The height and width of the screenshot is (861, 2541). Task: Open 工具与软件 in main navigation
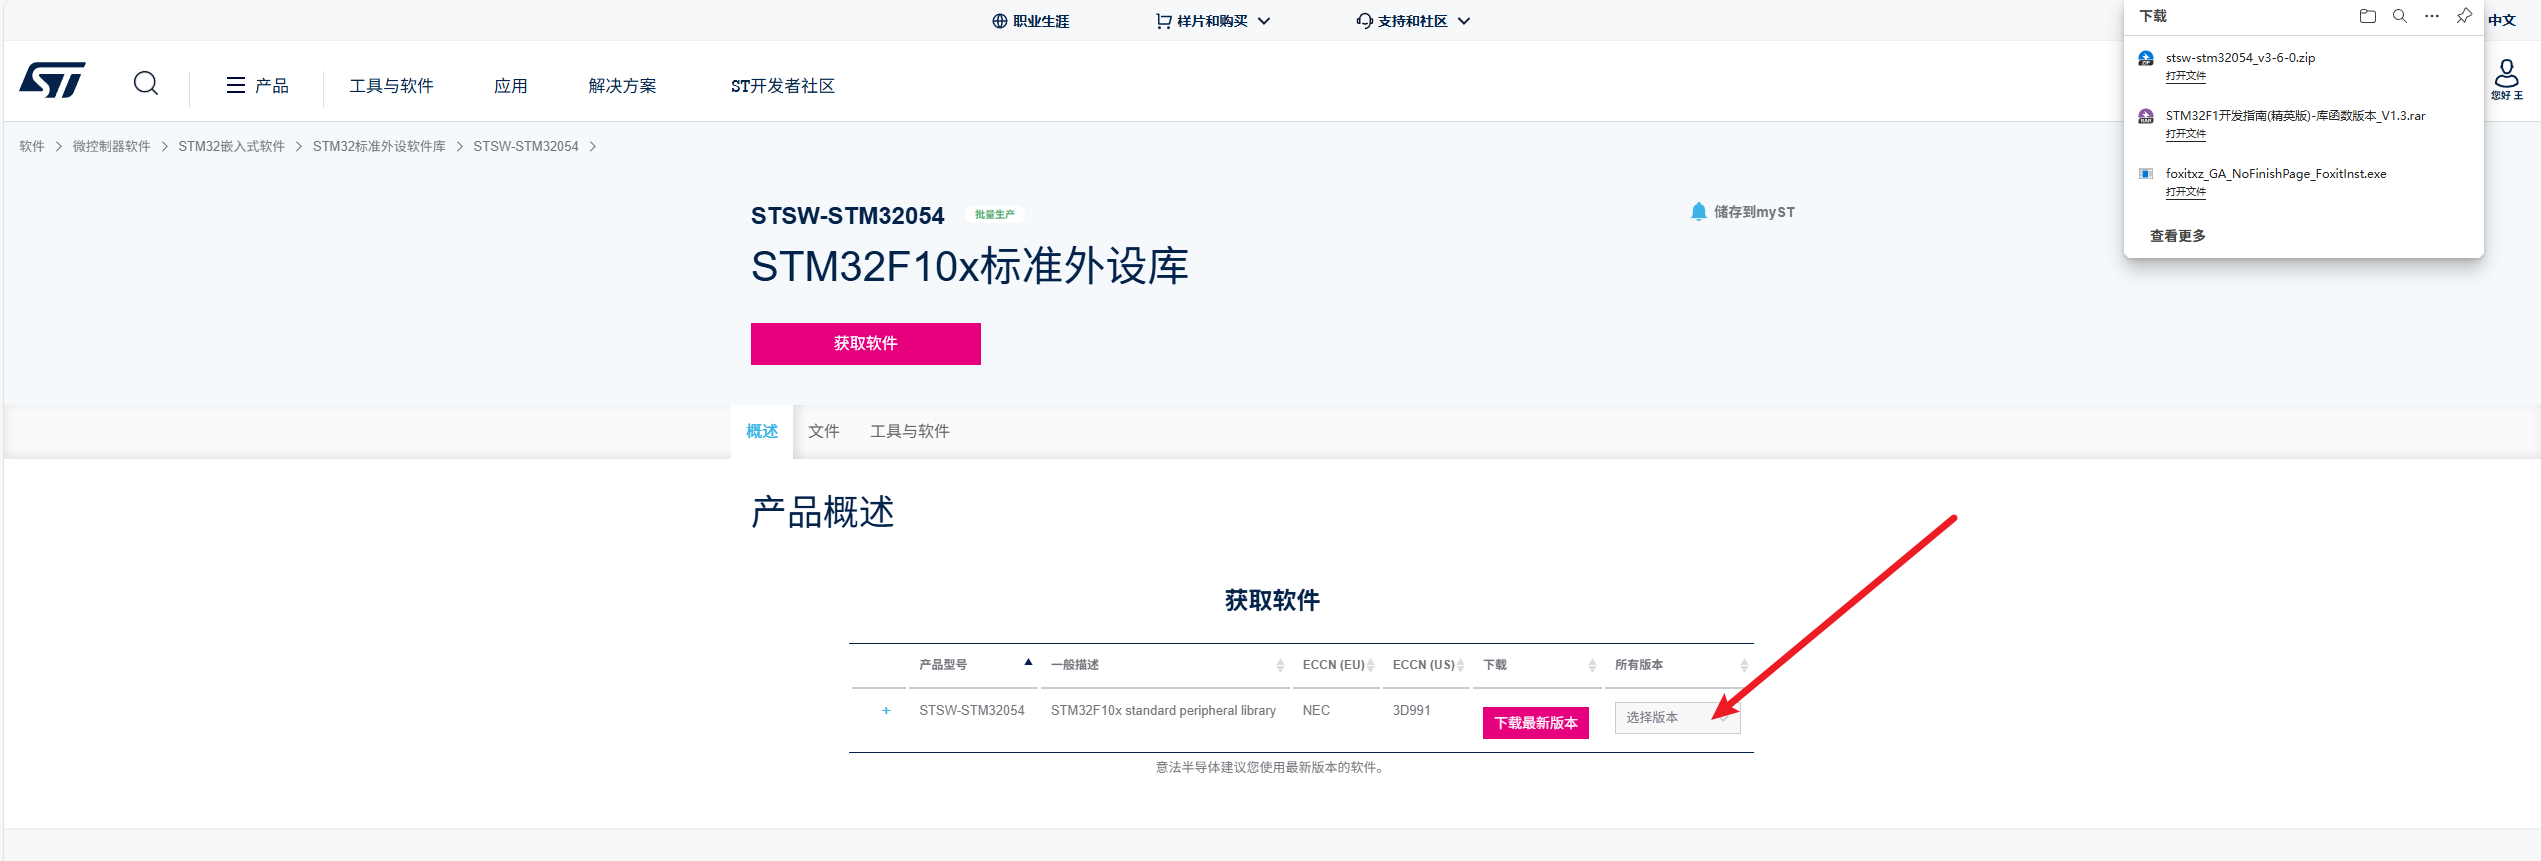point(391,86)
